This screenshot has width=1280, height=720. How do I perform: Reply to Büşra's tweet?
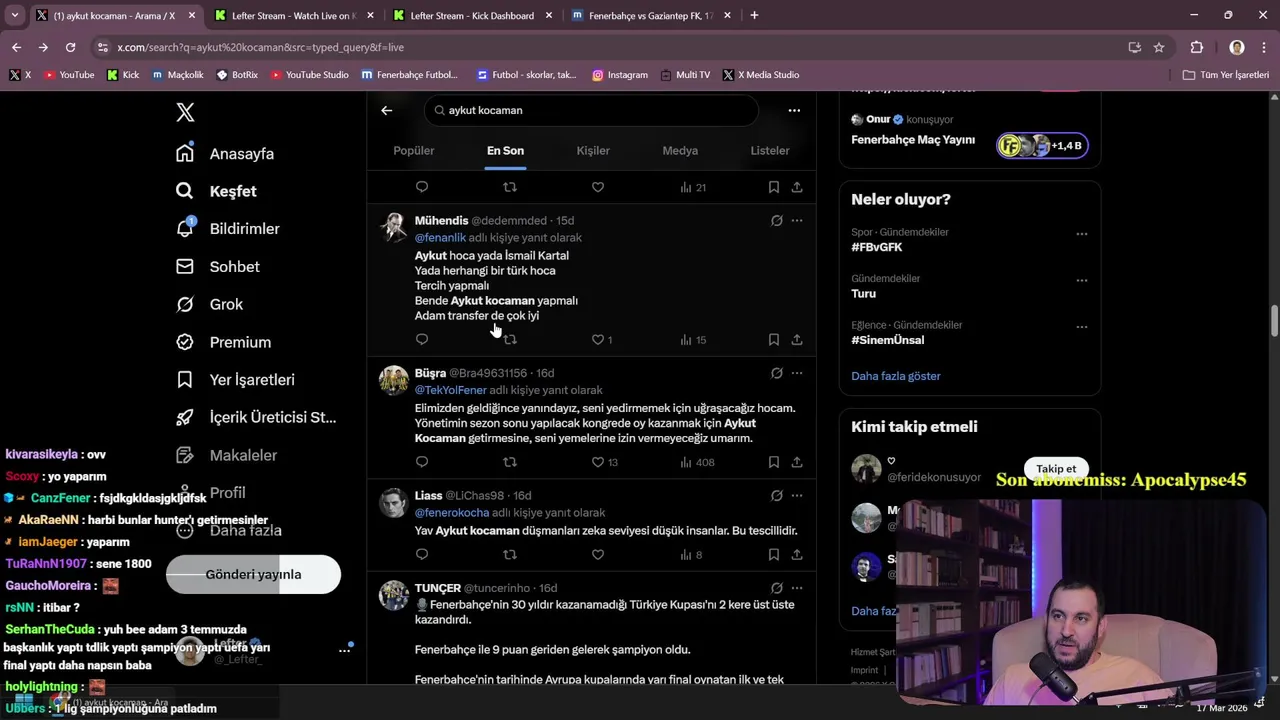tap(422, 462)
